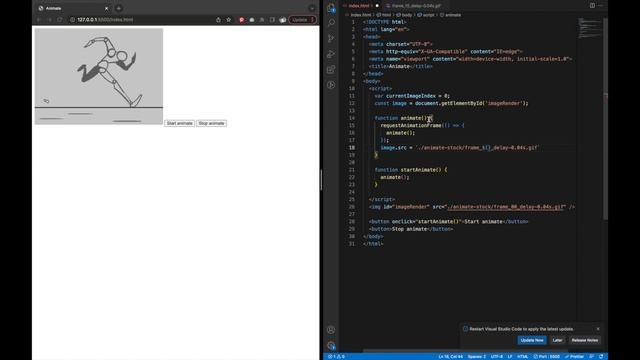The width and height of the screenshot is (640, 360).
Task: Open Release Notes from the notification
Action: [x=584, y=340]
